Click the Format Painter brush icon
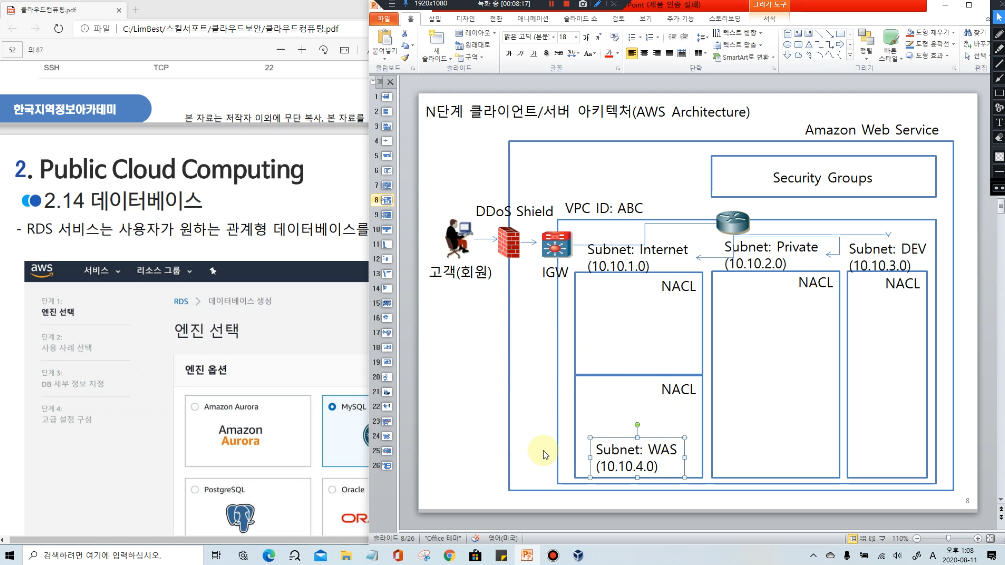1005x565 pixels. tap(404, 56)
